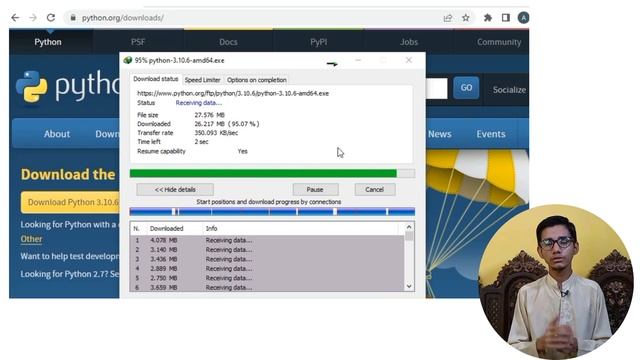This screenshot has height=360, width=640.
Task: Open the About menu on python.org
Action: (x=57, y=134)
